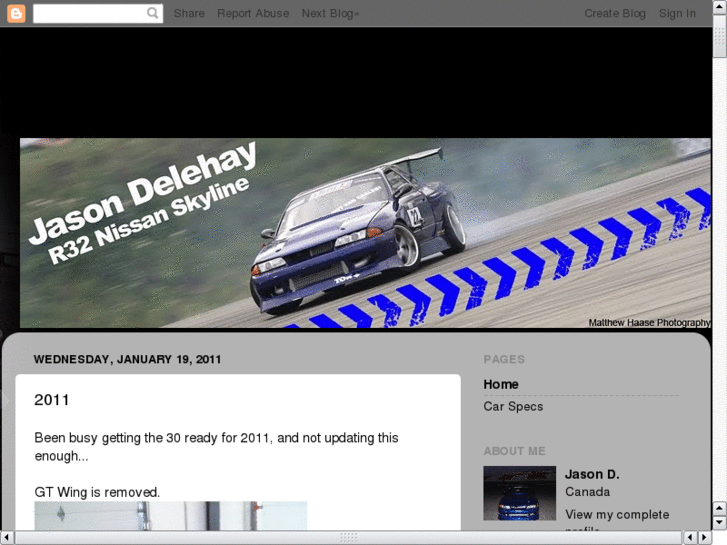
Task: Select the Home page tab
Action: pyautogui.click(x=501, y=384)
